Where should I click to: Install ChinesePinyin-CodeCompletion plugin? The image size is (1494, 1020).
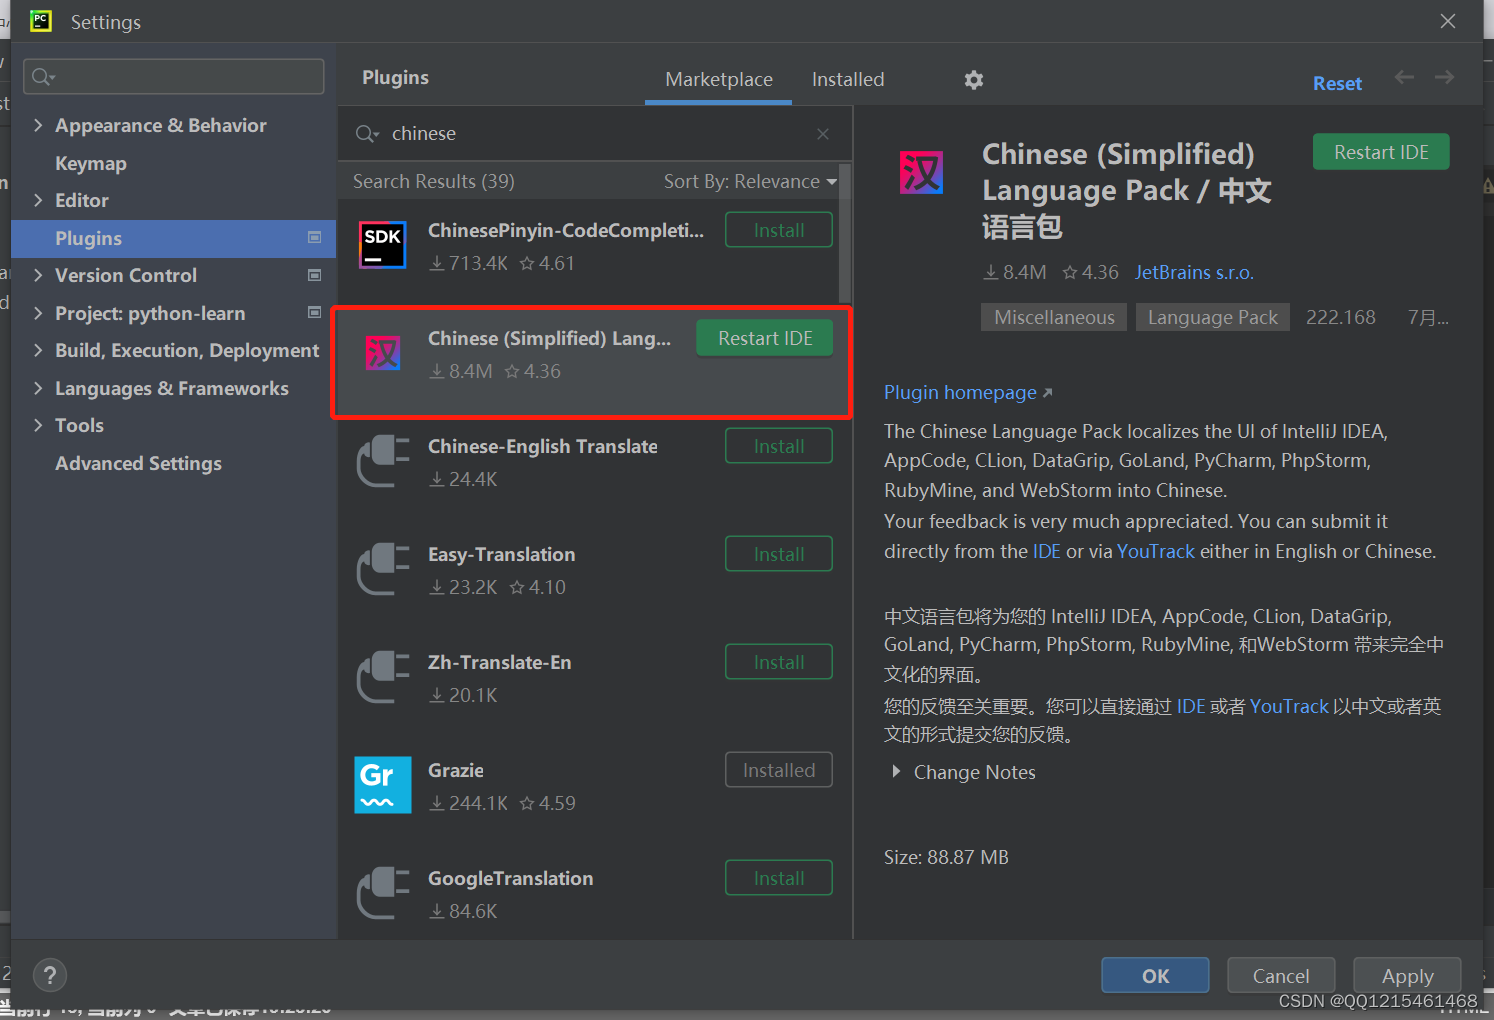point(779,230)
